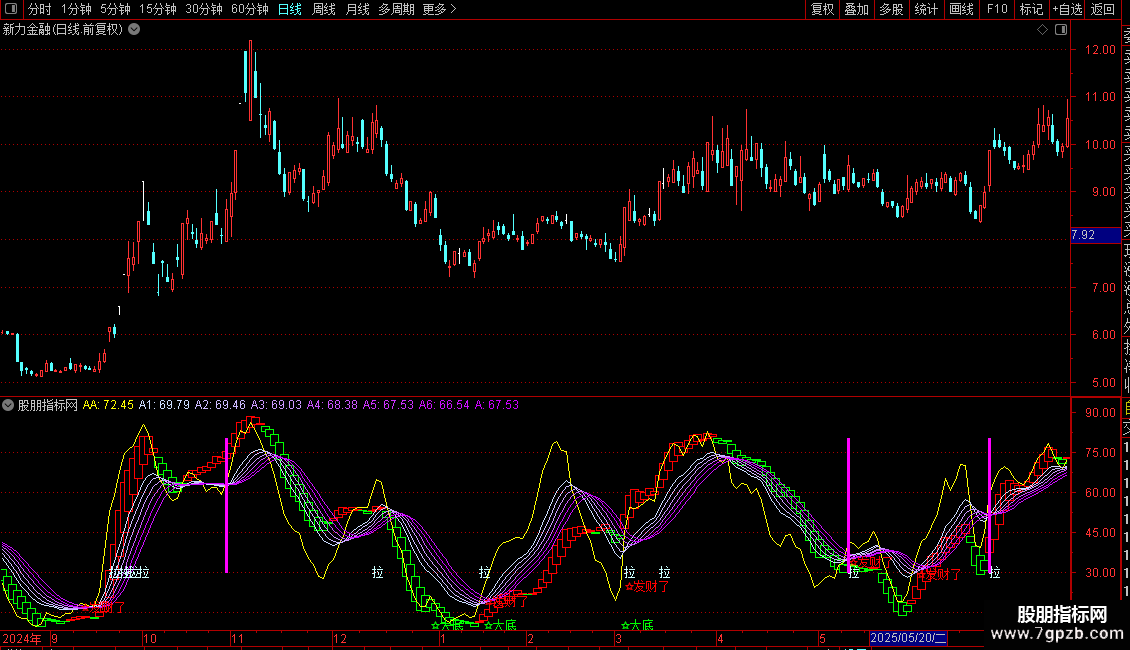The image size is (1130, 650).
Task: Switch to the 日线 daily chart tab
Action: pos(289,9)
